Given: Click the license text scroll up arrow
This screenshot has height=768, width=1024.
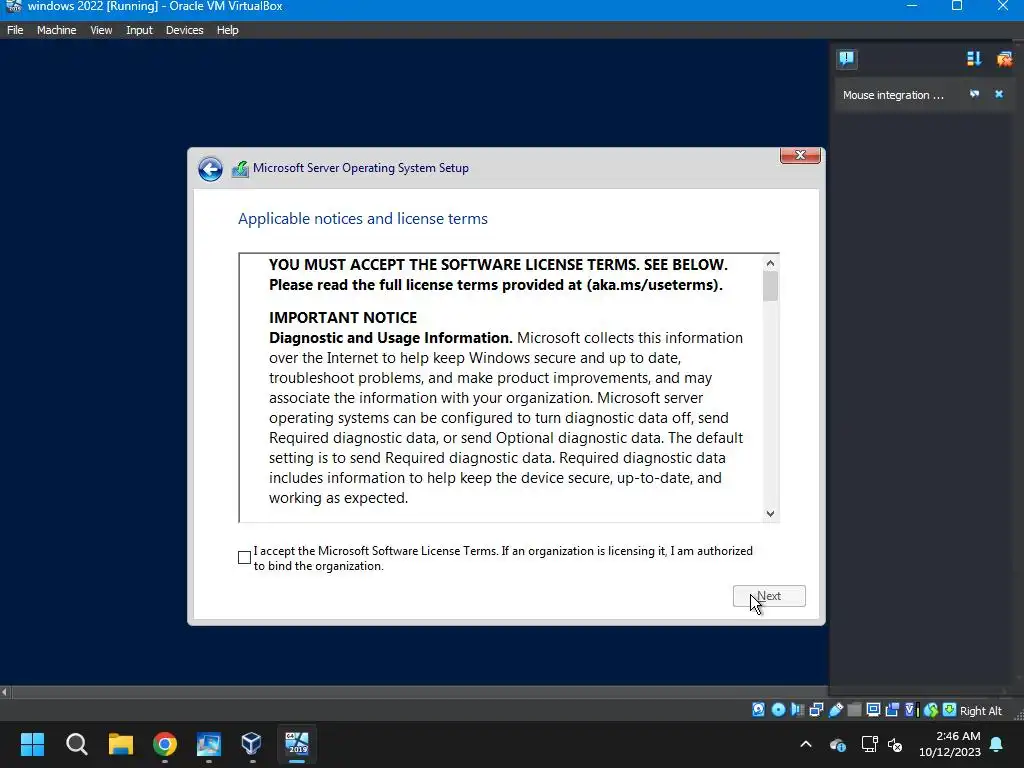Looking at the screenshot, I should pos(771,263).
